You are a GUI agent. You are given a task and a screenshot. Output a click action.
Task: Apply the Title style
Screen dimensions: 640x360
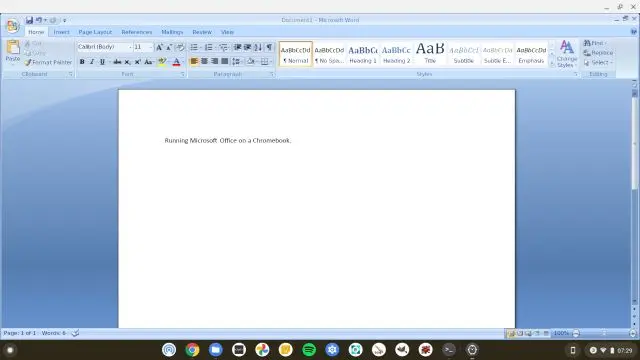point(430,54)
